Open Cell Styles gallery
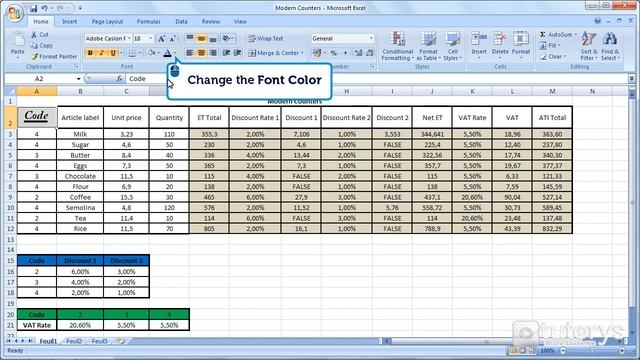 [x=452, y=46]
